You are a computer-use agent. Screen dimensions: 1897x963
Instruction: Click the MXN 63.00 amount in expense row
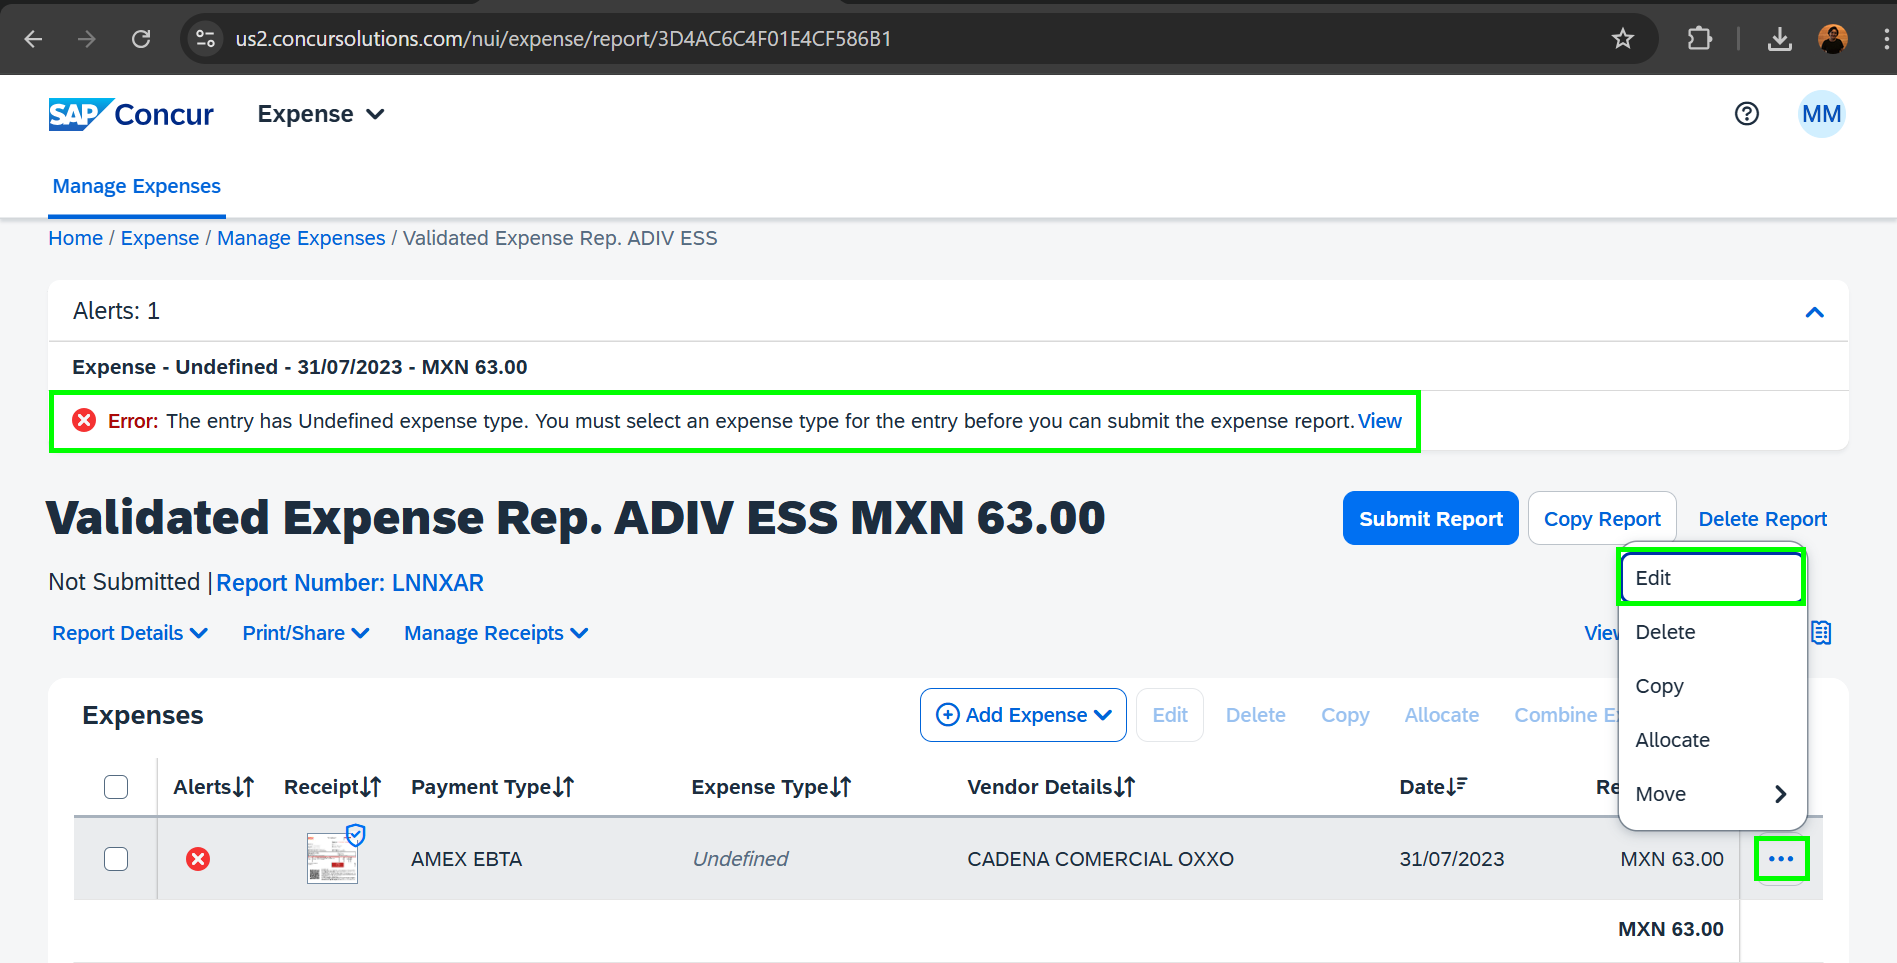coord(1671,859)
